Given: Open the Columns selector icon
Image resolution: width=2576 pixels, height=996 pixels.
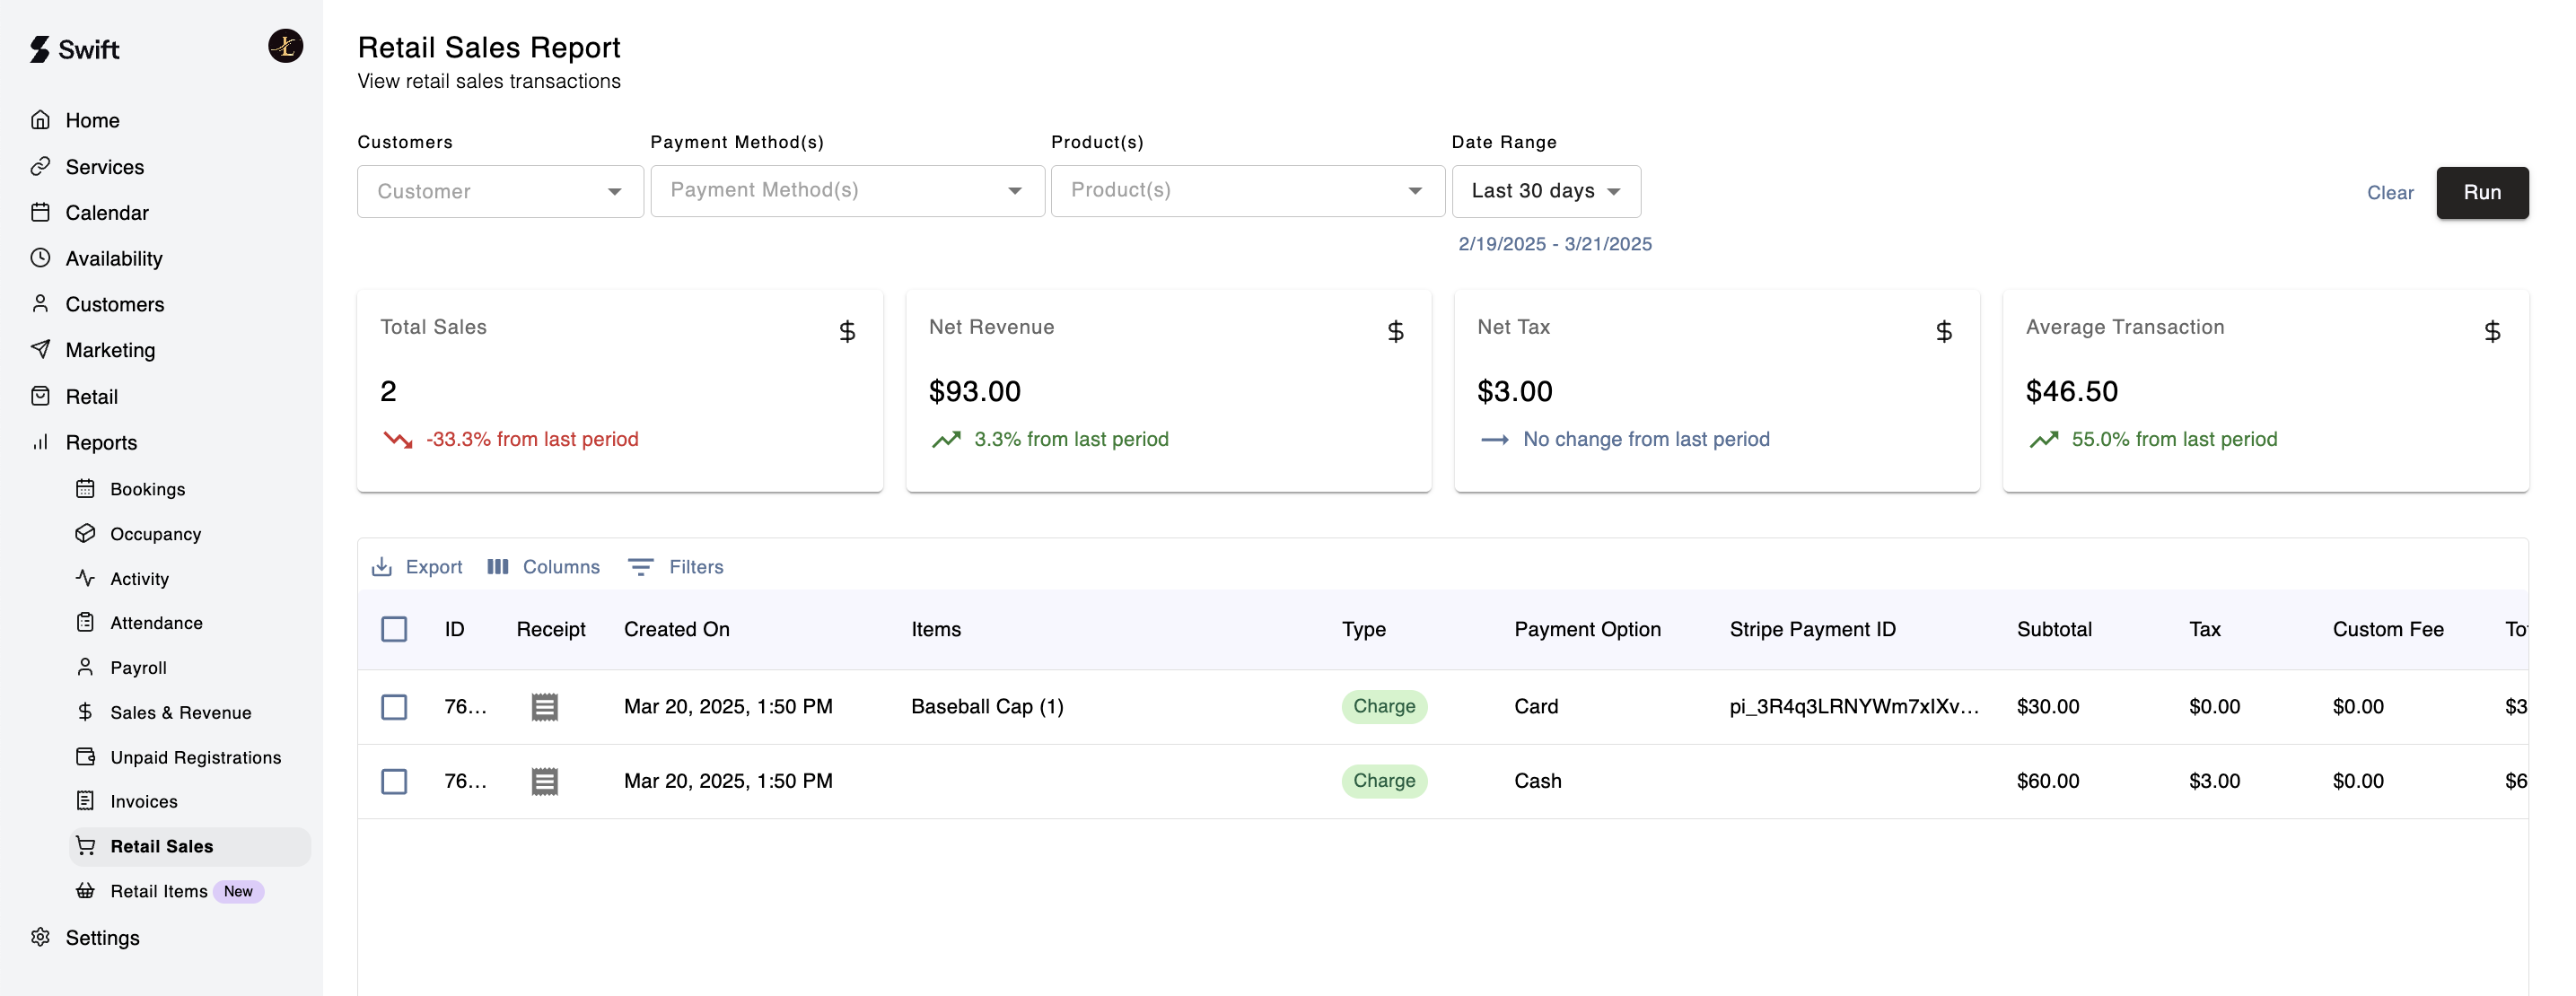Looking at the screenshot, I should pos(497,567).
